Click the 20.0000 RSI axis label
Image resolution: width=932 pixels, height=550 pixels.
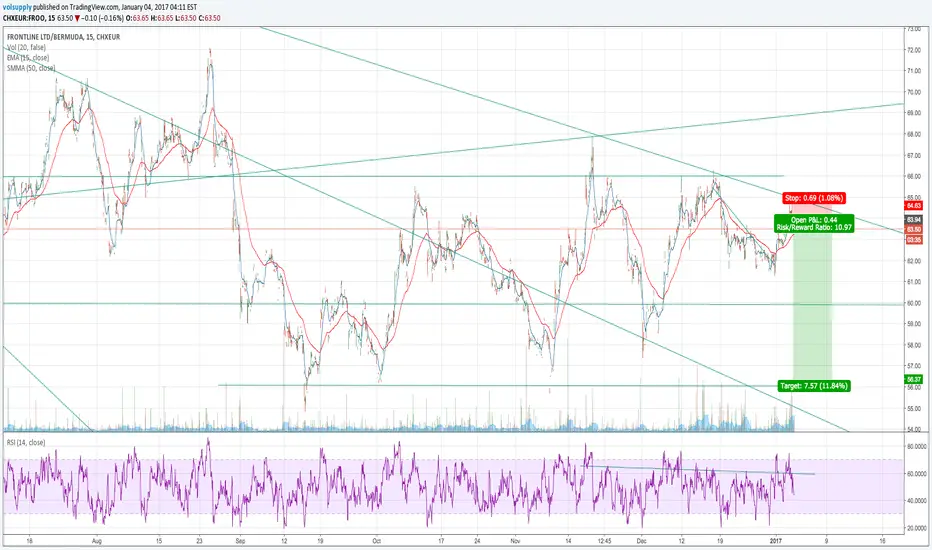click(x=916, y=528)
